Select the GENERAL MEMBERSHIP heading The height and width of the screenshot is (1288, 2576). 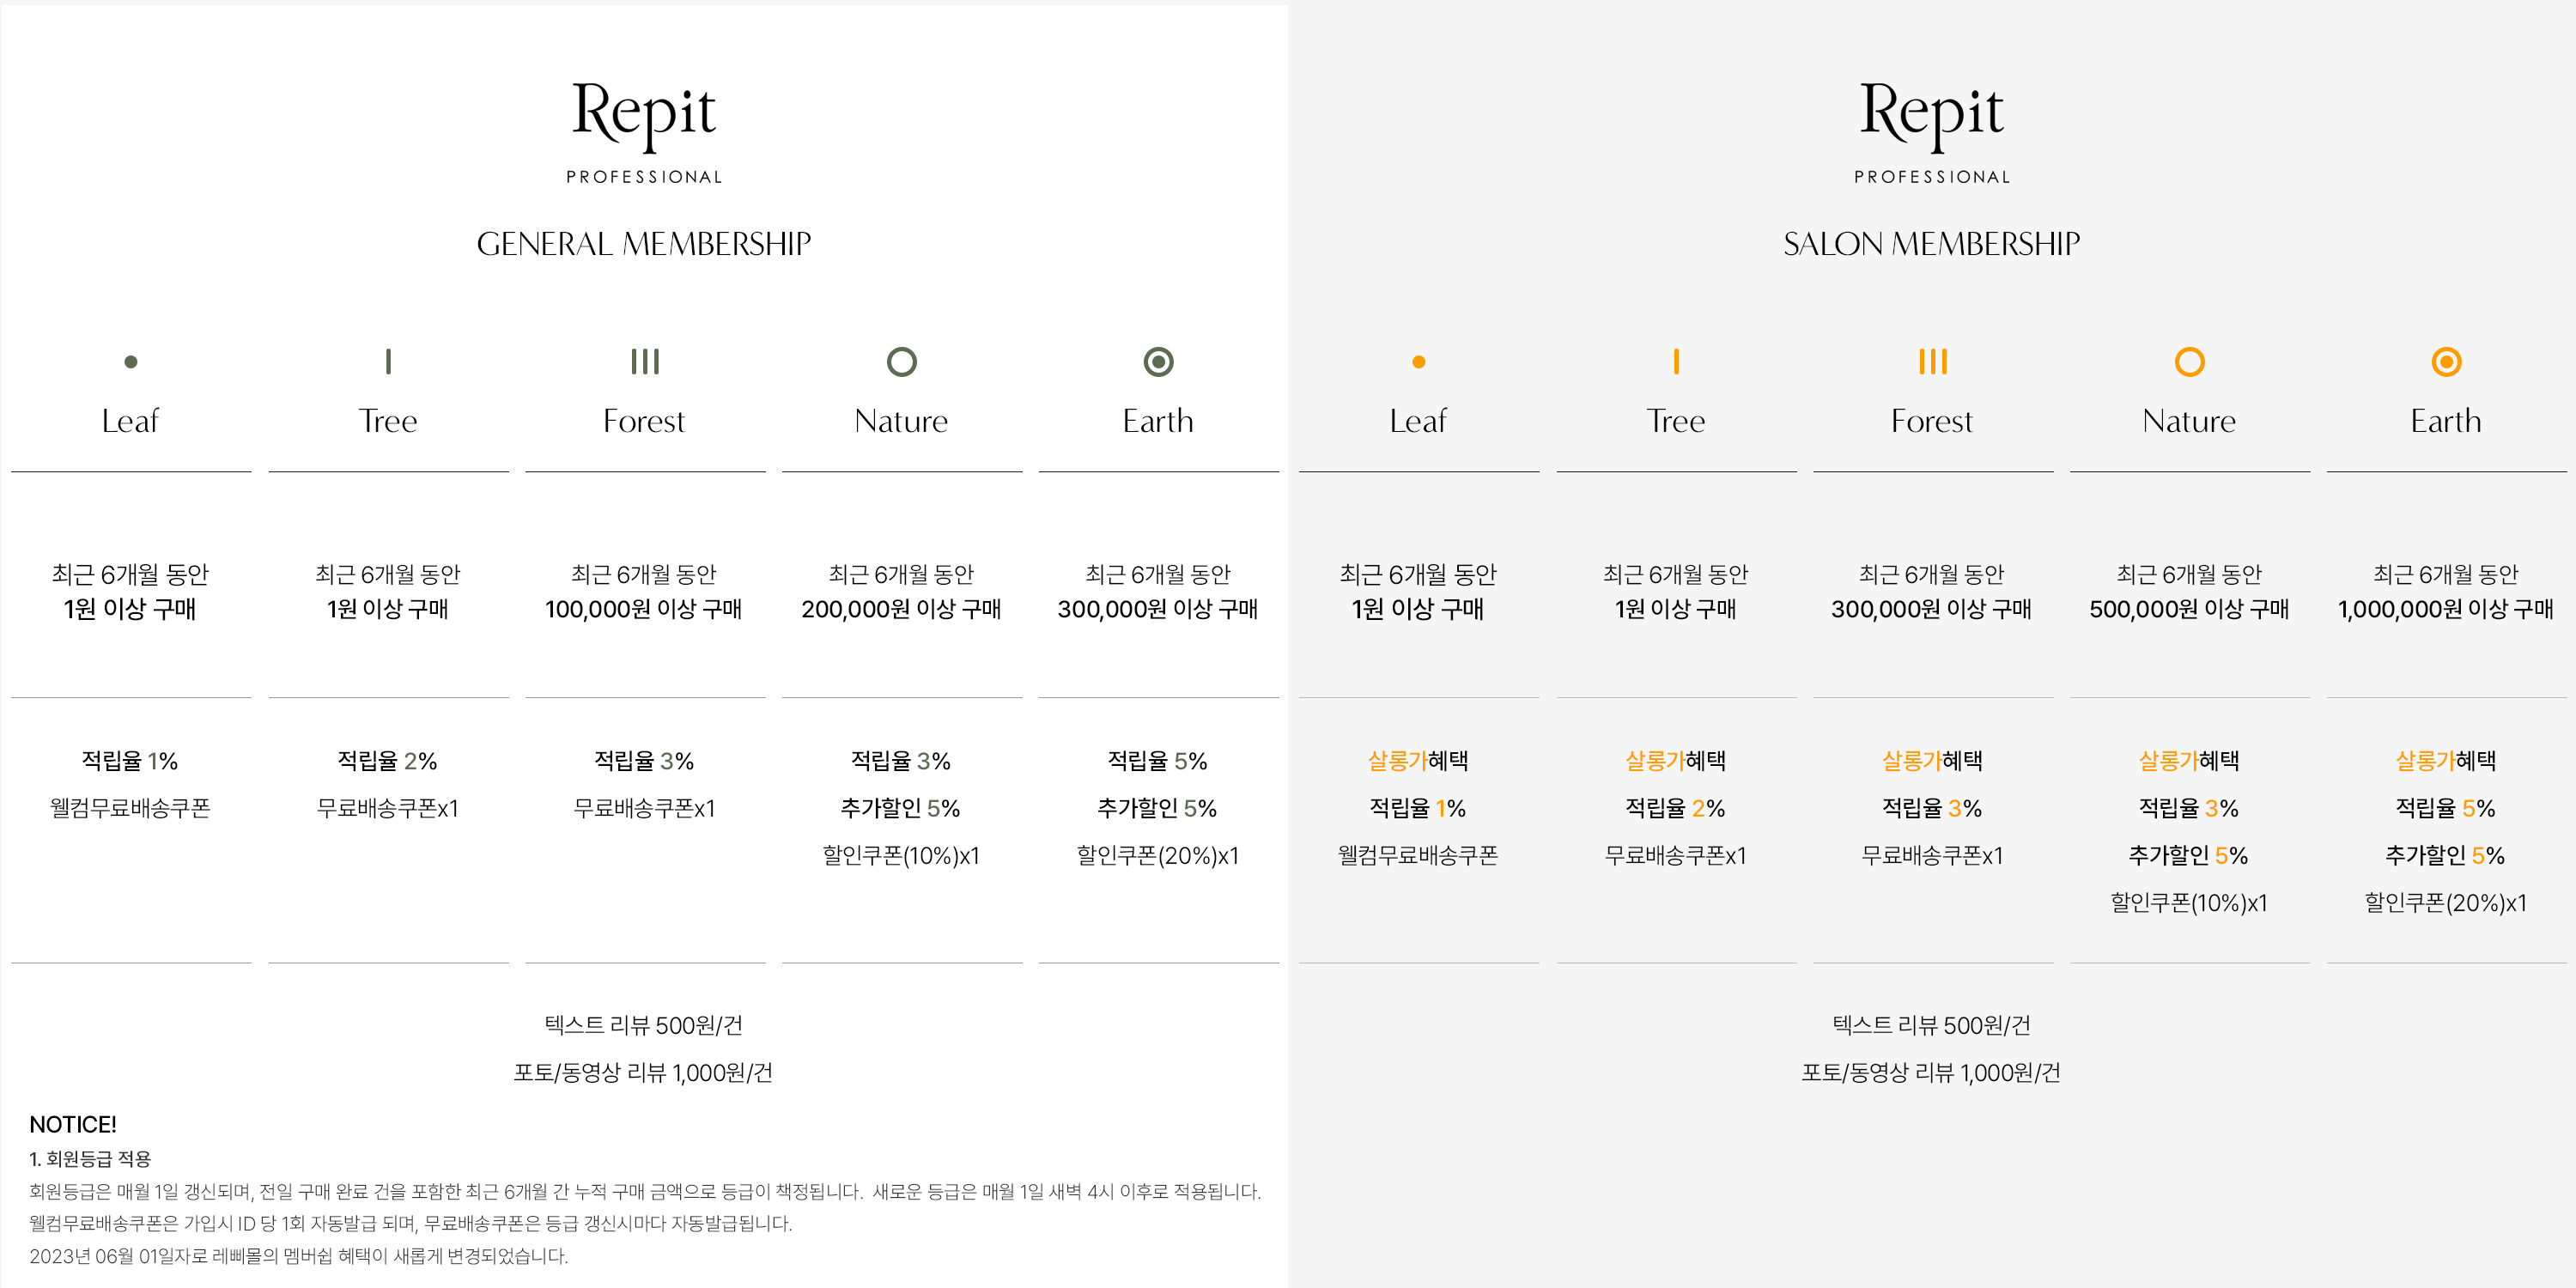tap(644, 244)
